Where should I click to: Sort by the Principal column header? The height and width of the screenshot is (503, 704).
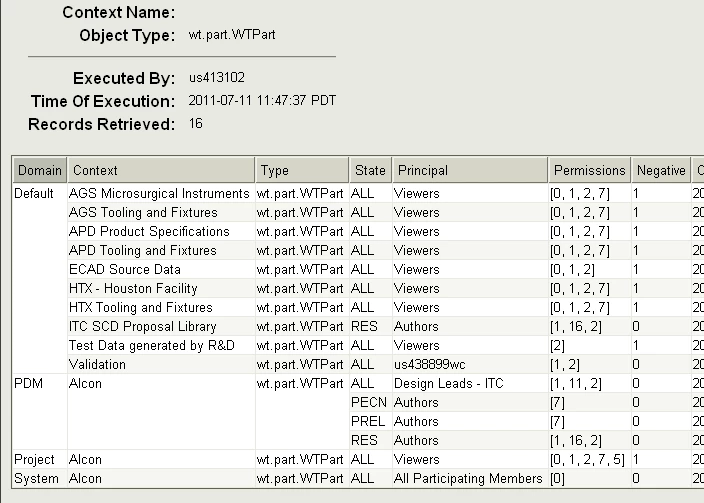(x=468, y=170)
